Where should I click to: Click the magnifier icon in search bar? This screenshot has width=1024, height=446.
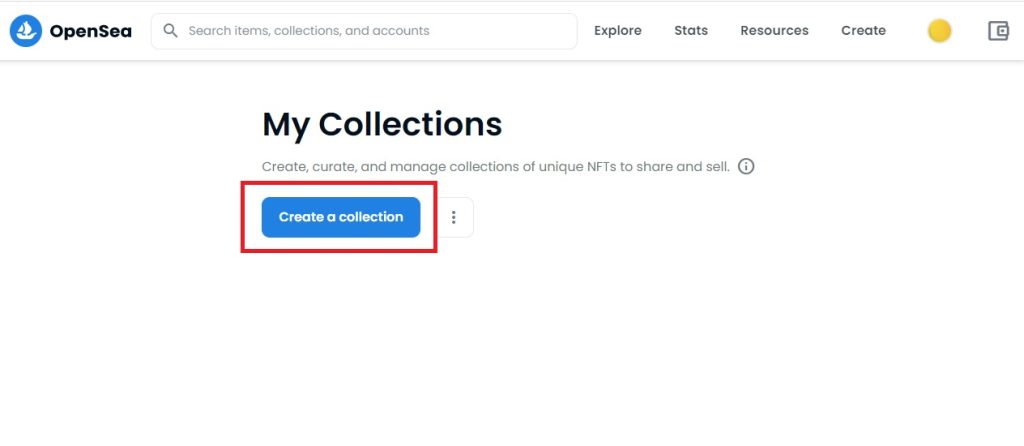170,31
